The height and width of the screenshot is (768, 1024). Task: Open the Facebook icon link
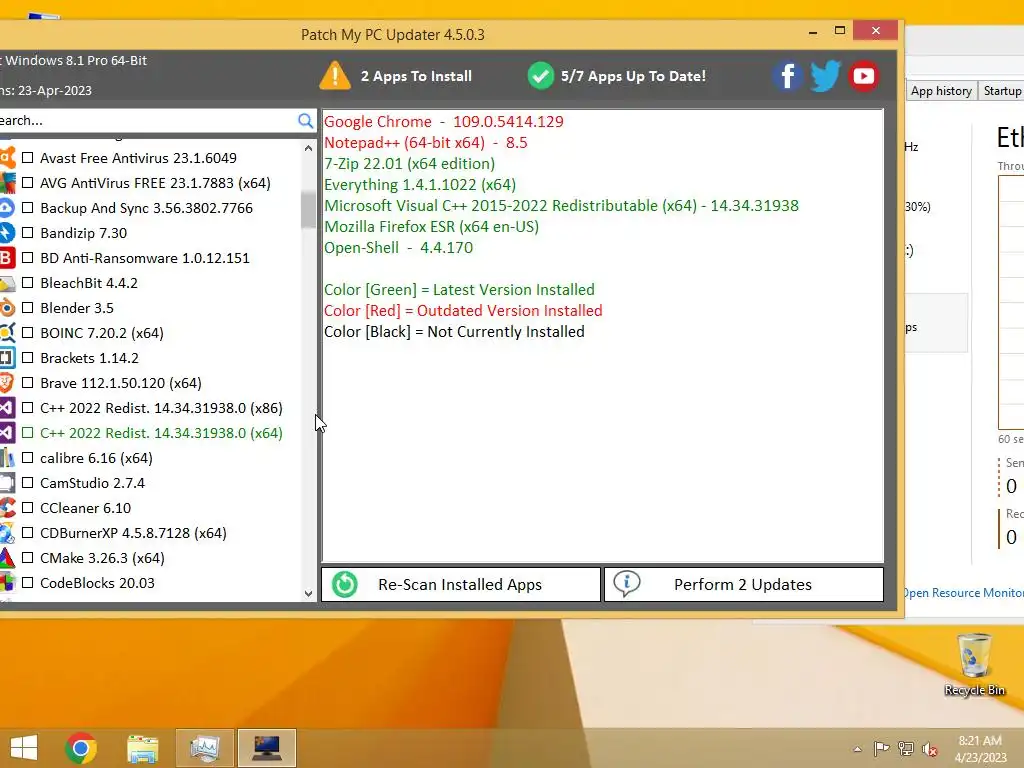point(788,76)
